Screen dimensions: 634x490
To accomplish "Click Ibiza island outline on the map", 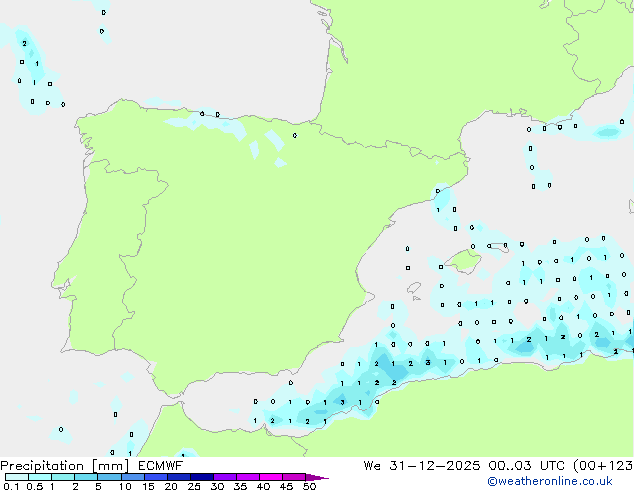I will tap(413, 288).
